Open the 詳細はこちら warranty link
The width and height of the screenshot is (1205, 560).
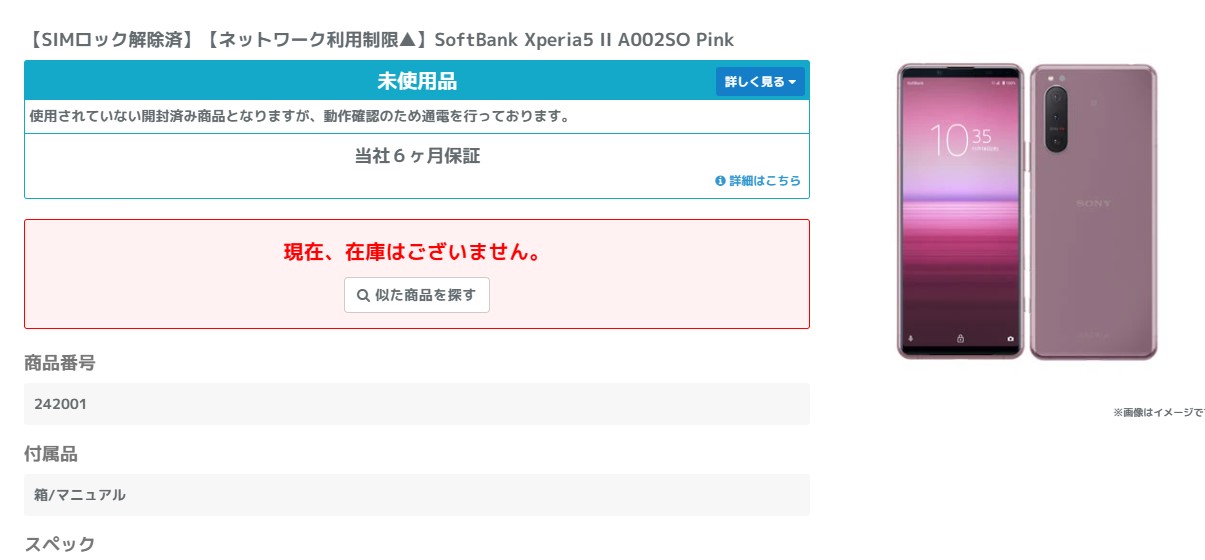pos(764,181)
